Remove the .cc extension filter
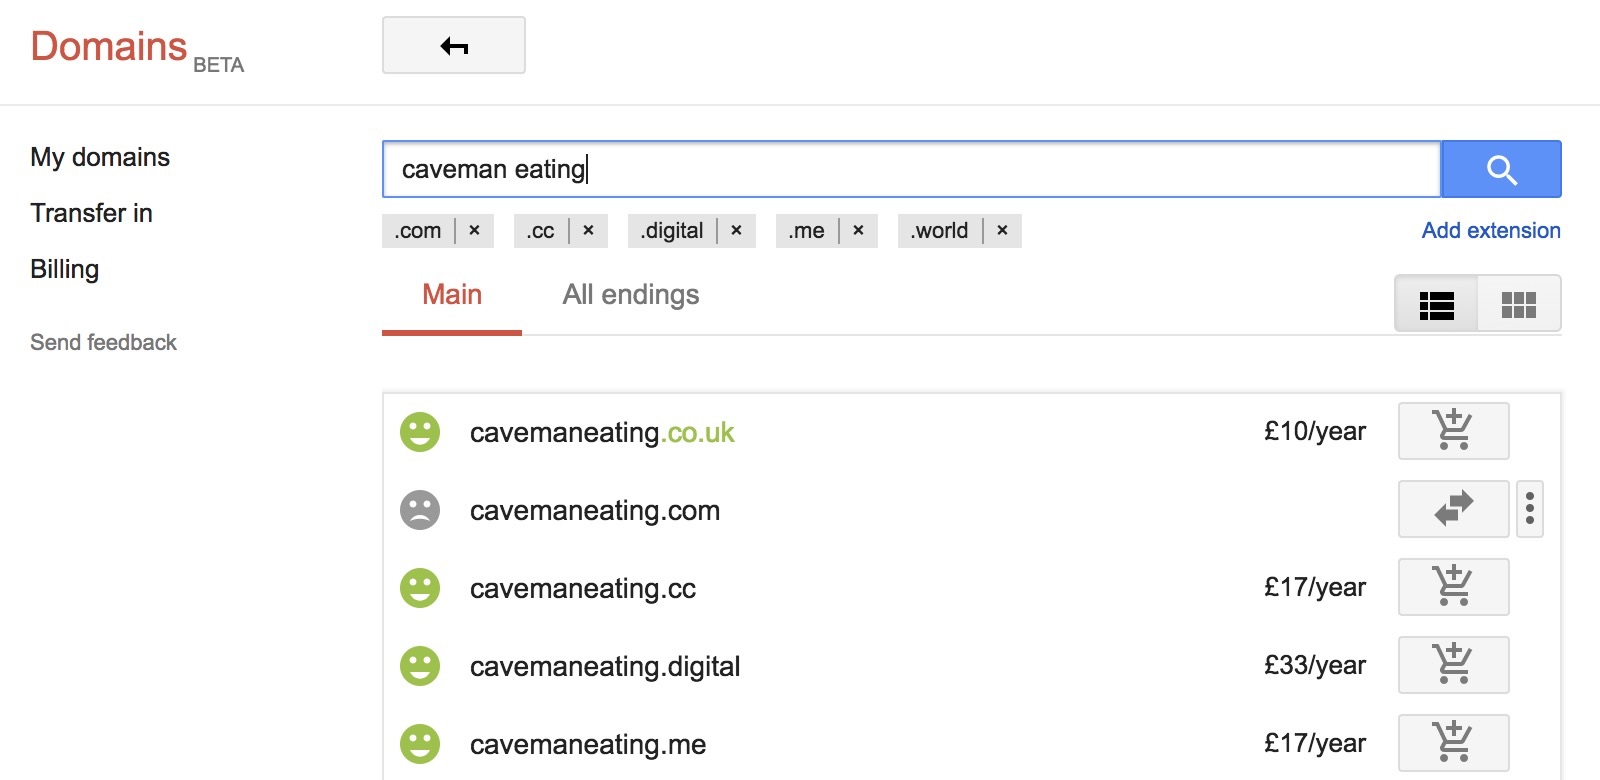Screen dimensions: 1600x780 click(x=588, y=230)
